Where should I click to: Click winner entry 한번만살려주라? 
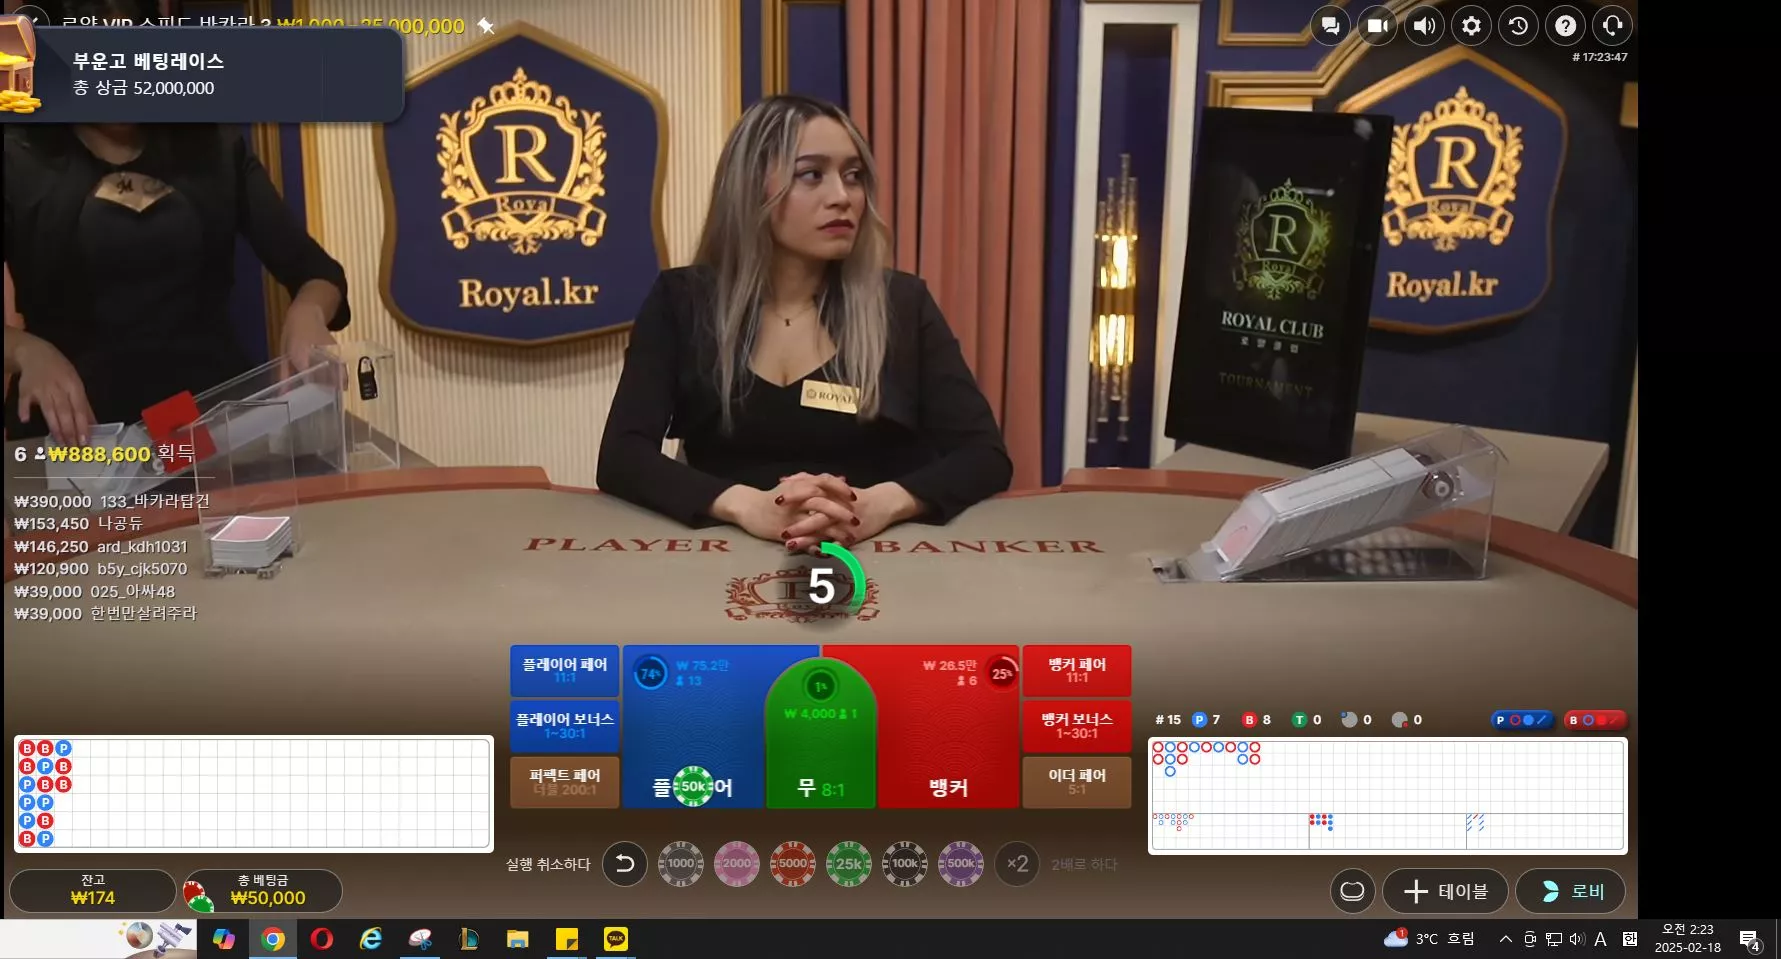click(105, 613)
